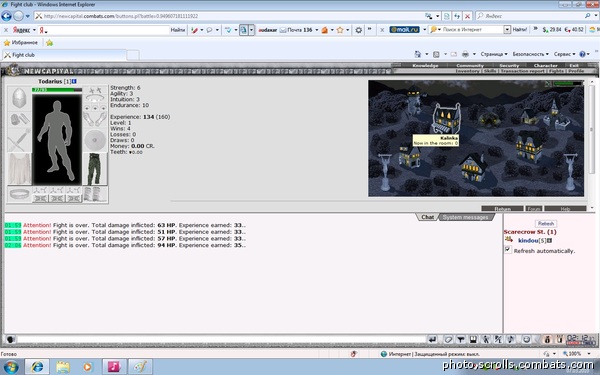Screen dimensions: 600x375
Task: Switch to System messages tab
Action: click(x=465, y=217)
